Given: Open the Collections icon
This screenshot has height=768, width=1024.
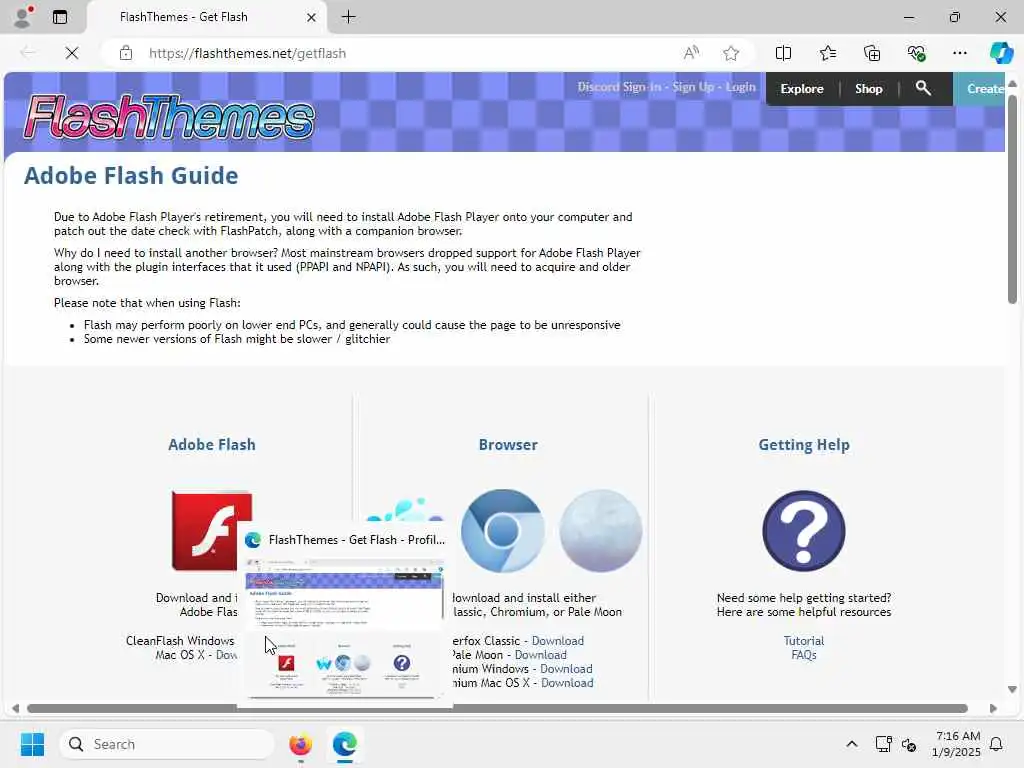Looking at the screenshot, I should (x=872, y=53).
